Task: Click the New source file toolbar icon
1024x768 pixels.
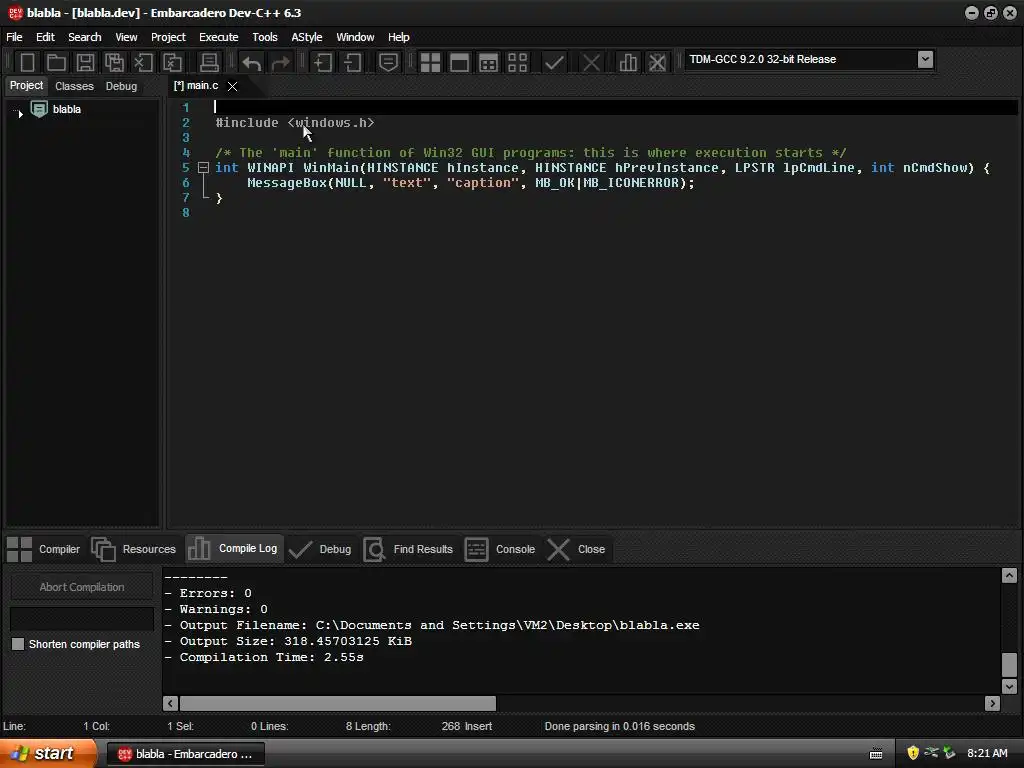Action: 27,63
